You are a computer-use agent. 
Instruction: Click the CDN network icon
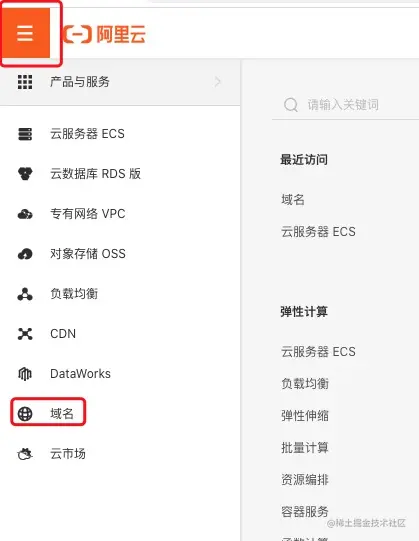(25, 334)
